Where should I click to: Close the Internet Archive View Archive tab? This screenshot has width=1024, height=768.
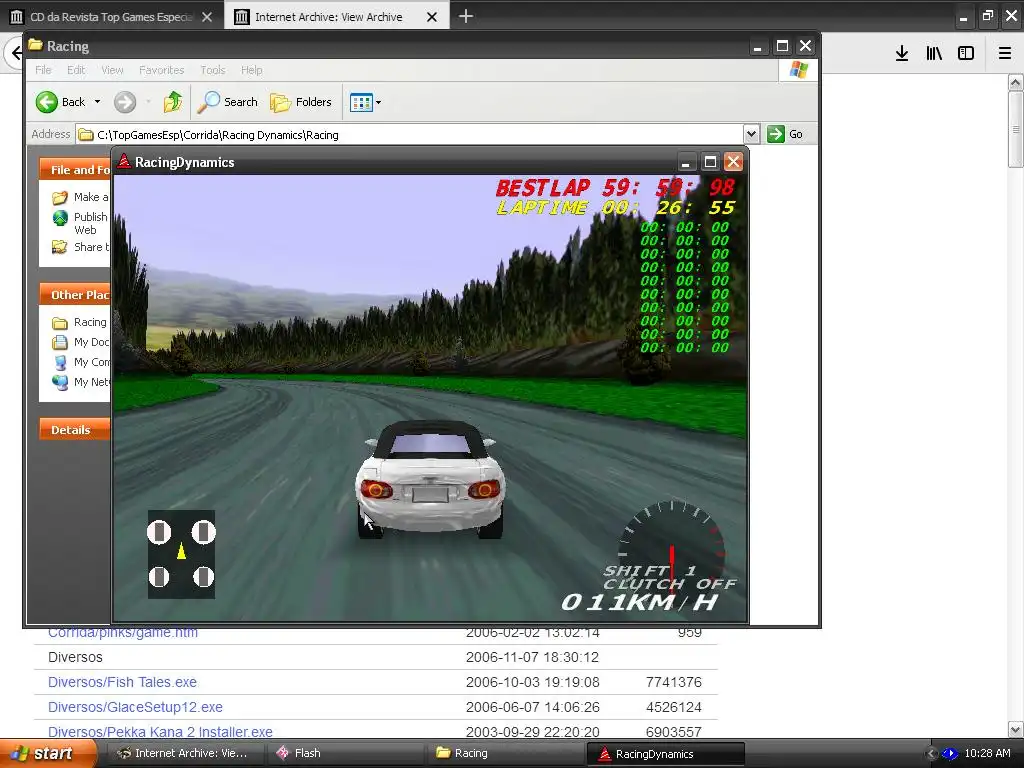coord(432,17)
